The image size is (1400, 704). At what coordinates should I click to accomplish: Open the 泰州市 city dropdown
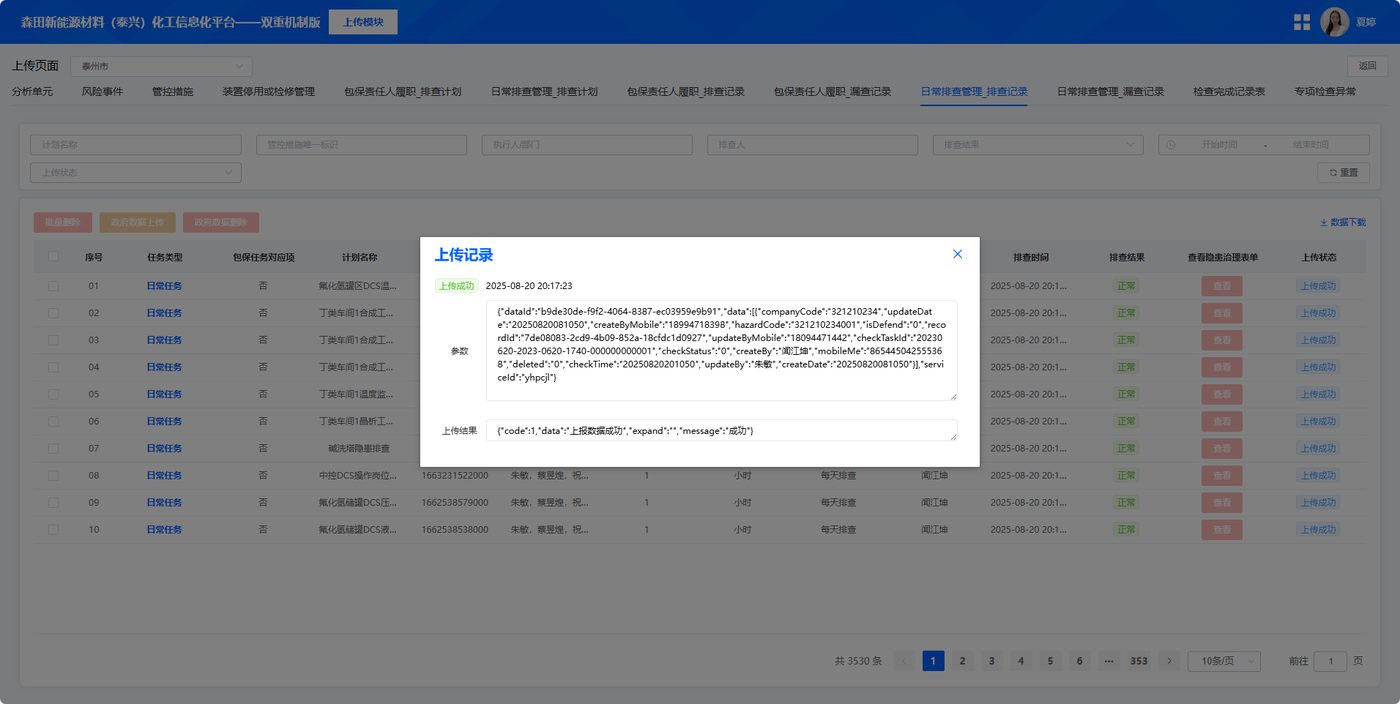(160, 66)
